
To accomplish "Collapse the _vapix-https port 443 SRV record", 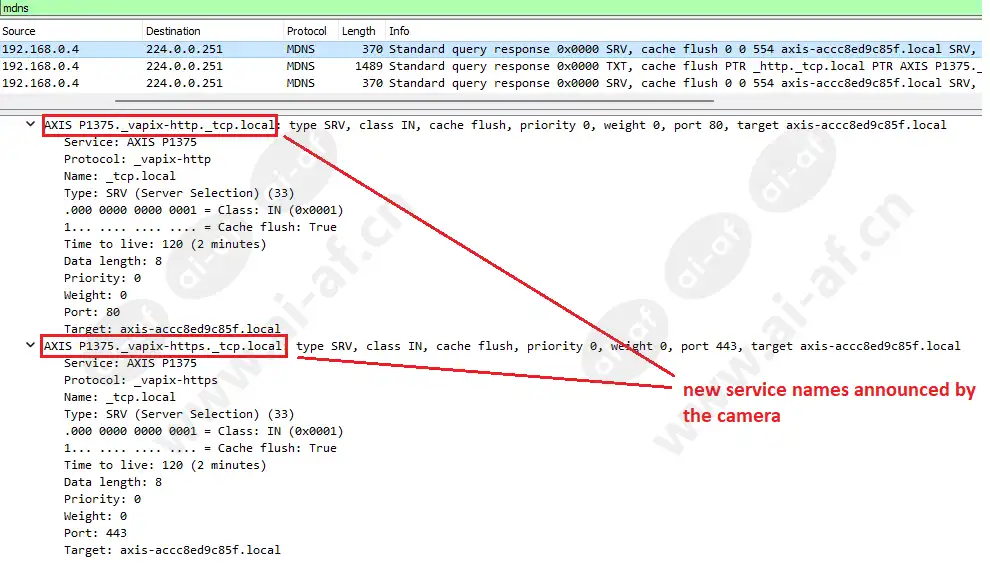I will click(30, 345).
